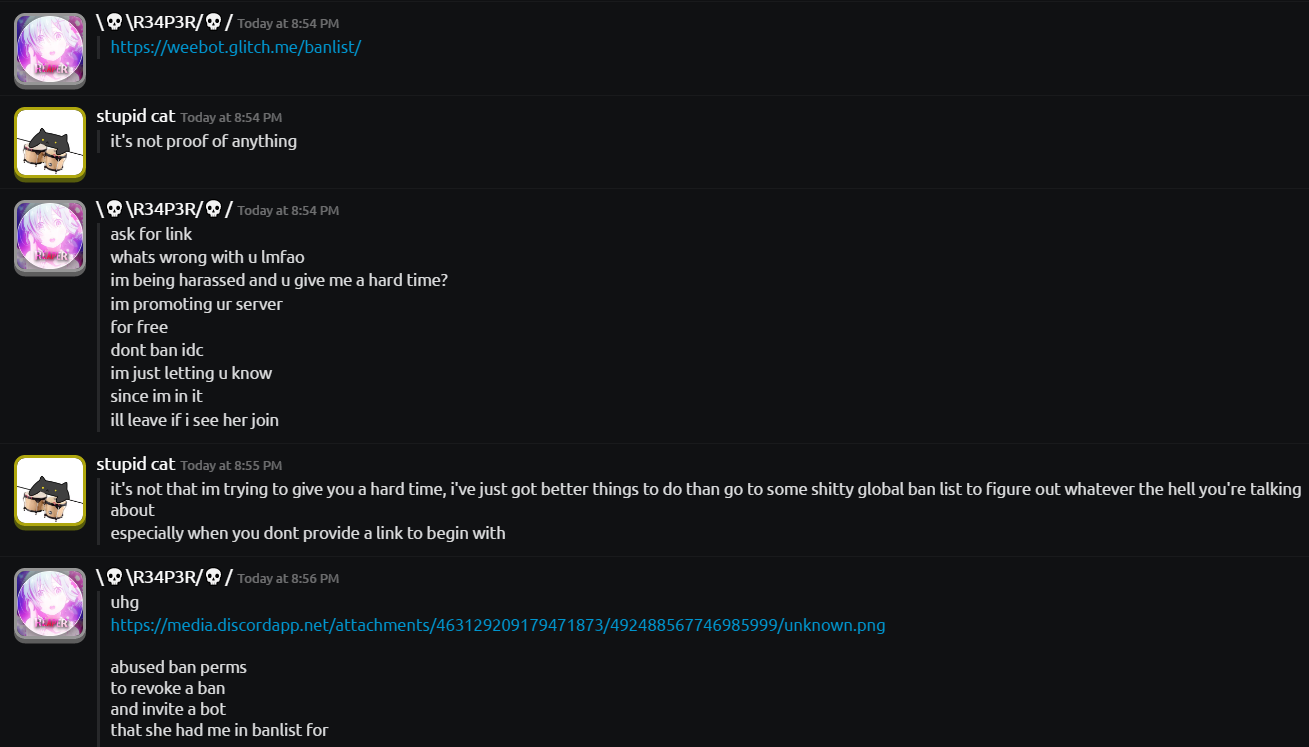This screenshot has width=1309, height=747.
Task: Click the R34P3R username above "ask for link"
Action: [164, 209]
